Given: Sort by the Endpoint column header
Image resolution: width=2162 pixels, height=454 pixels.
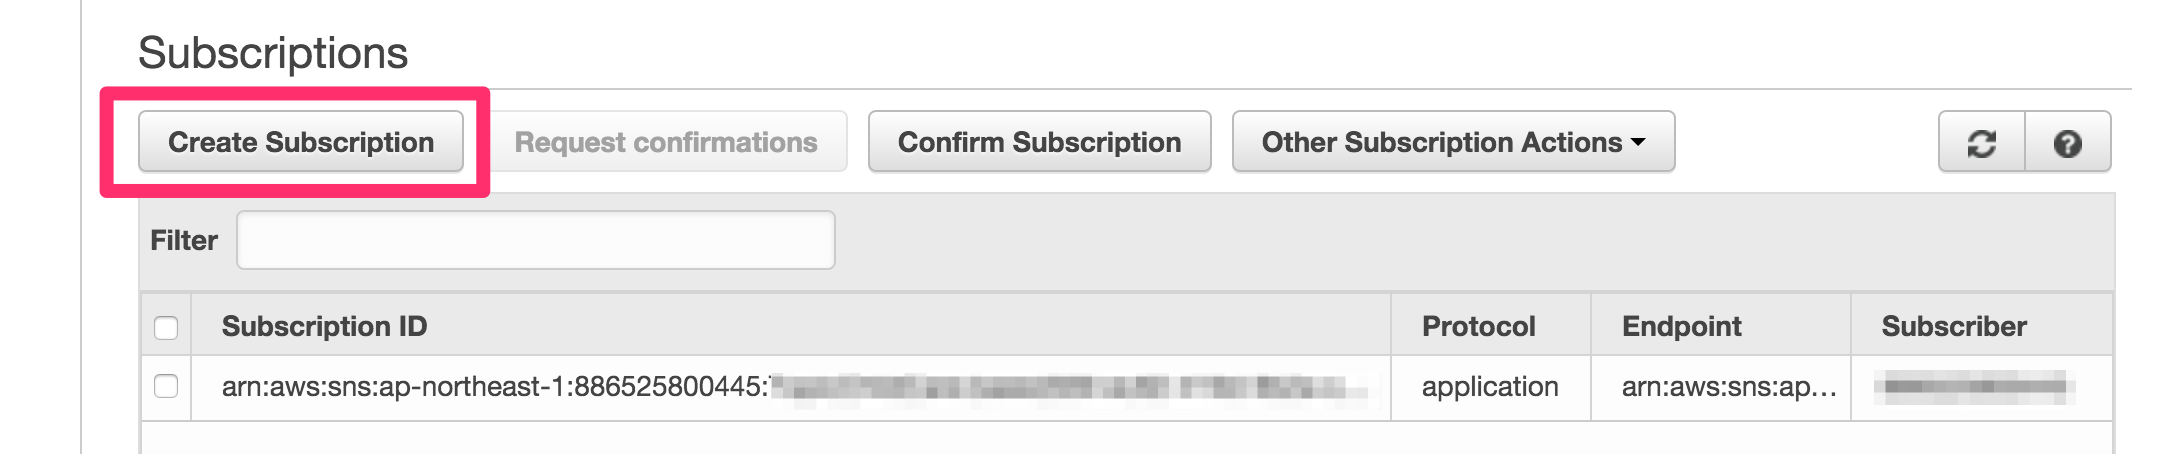Looking at the screenshot, I should point(1681,326).
